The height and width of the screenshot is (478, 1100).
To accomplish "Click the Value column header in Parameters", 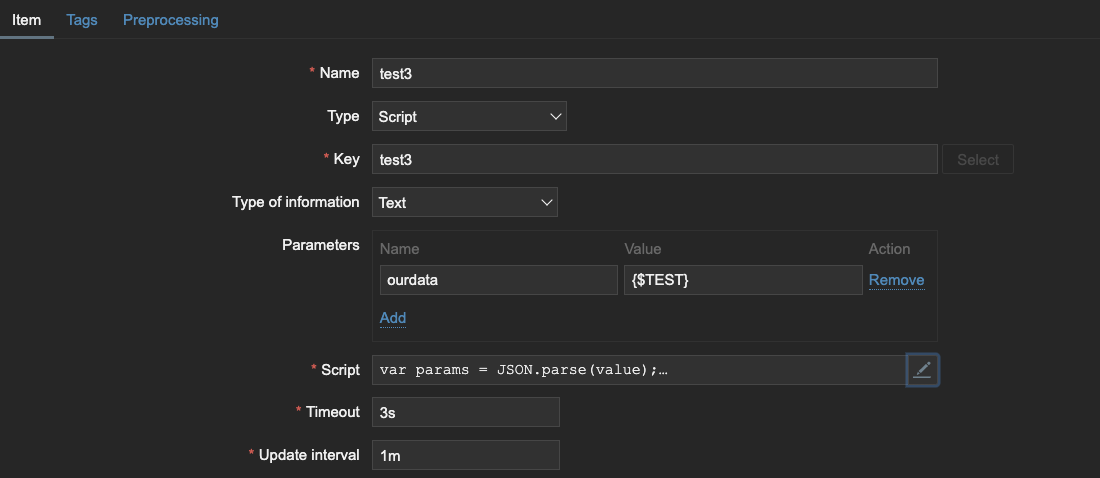I will 643,249.
